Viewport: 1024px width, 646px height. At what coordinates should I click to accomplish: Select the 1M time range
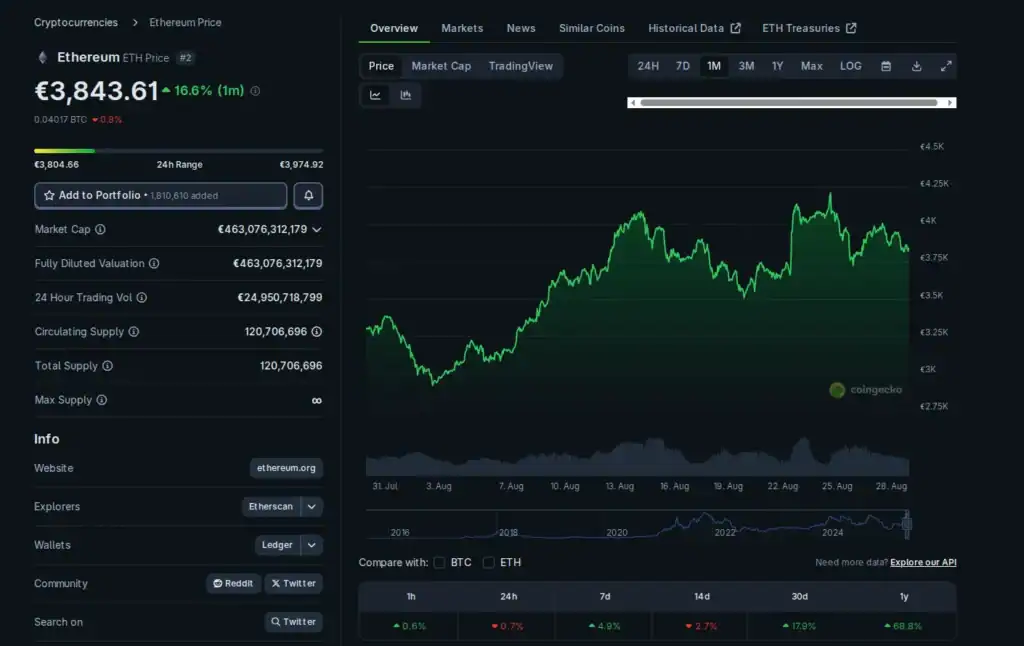coord(714,66)
